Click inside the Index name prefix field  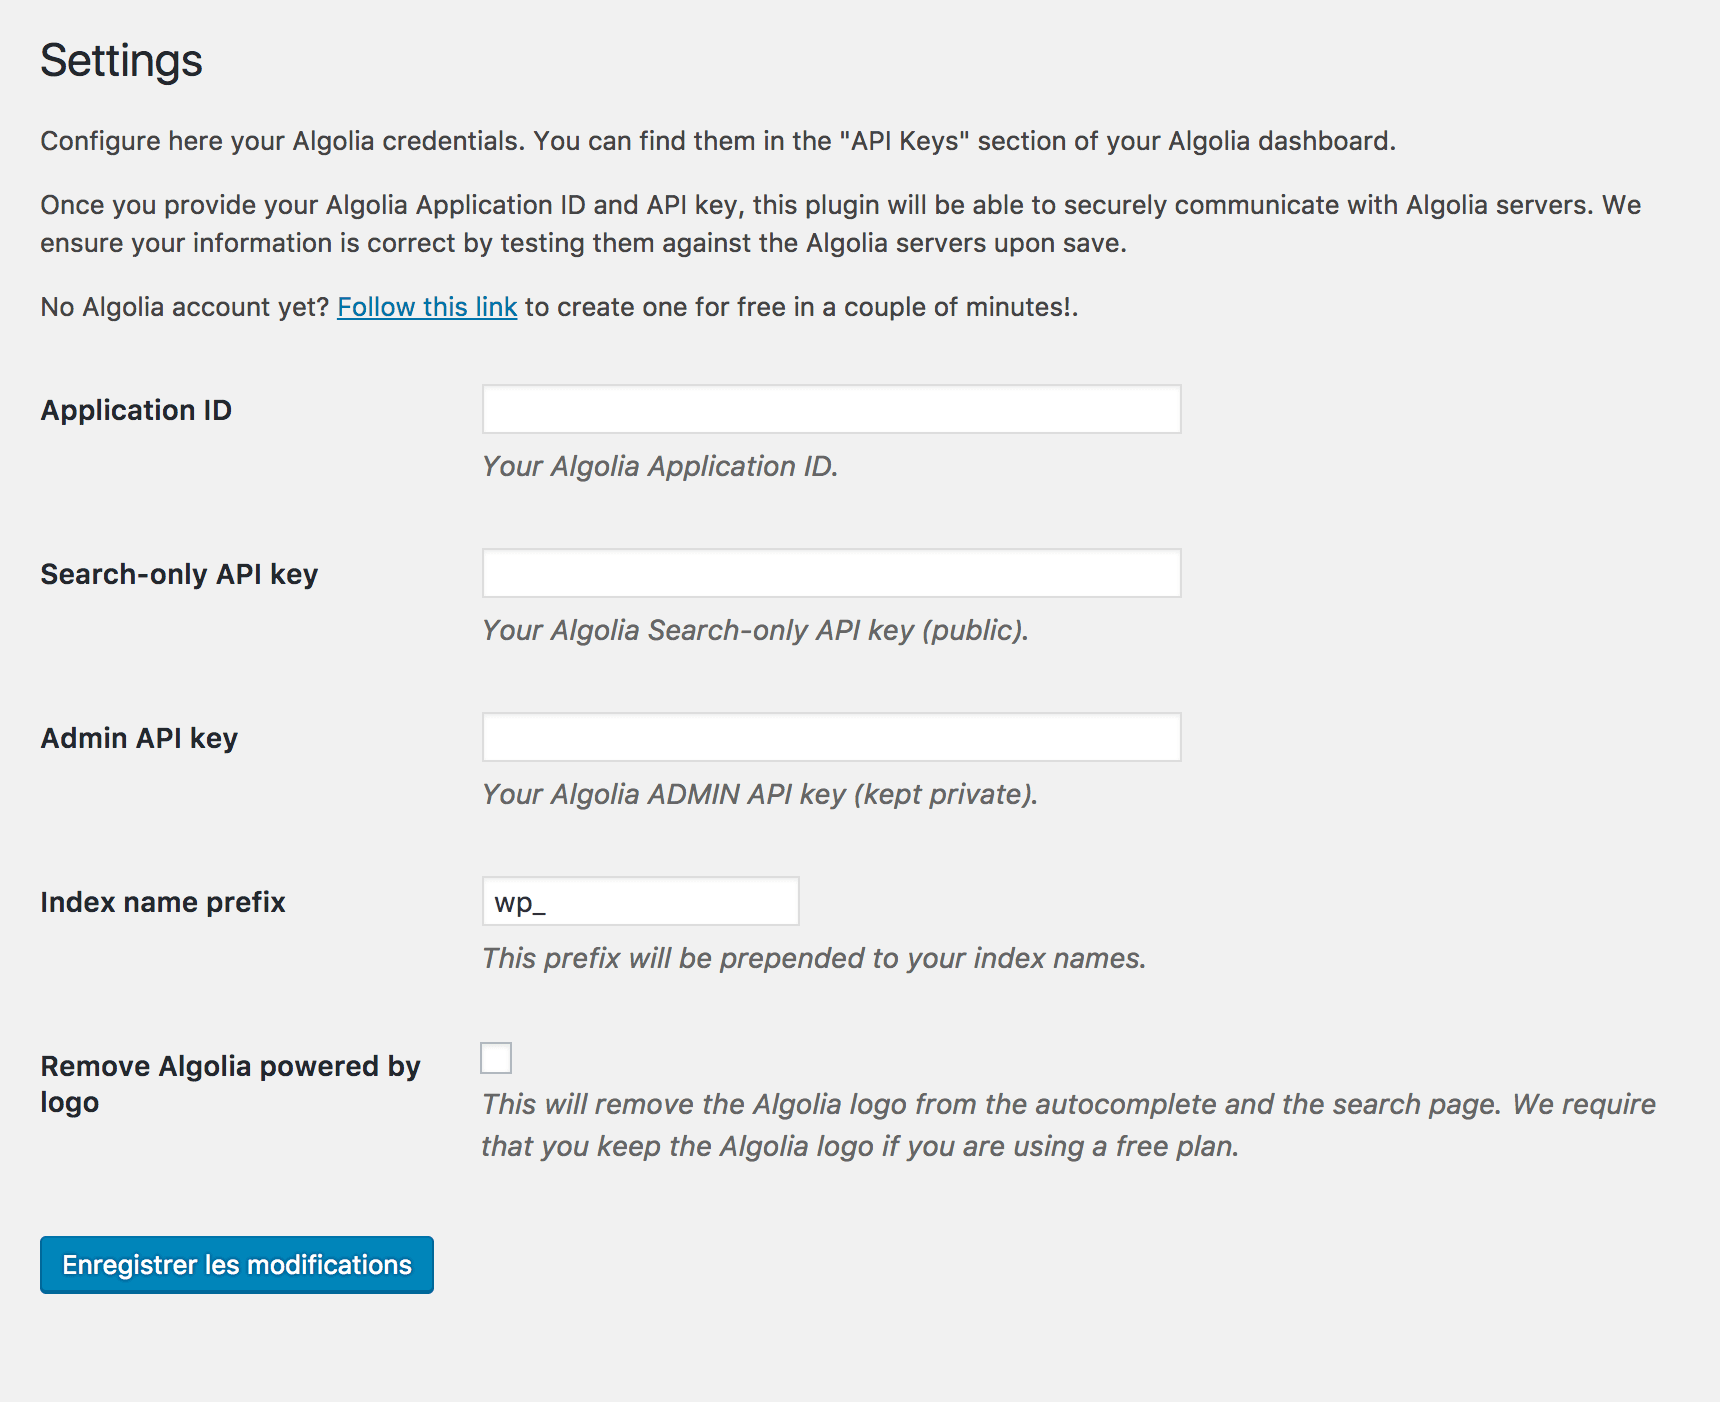coord(640,901)
